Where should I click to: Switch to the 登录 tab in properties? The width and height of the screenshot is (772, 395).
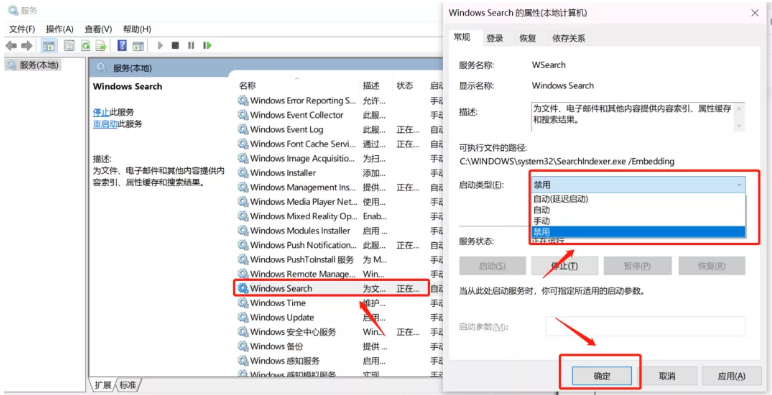(x=495, y=38)
